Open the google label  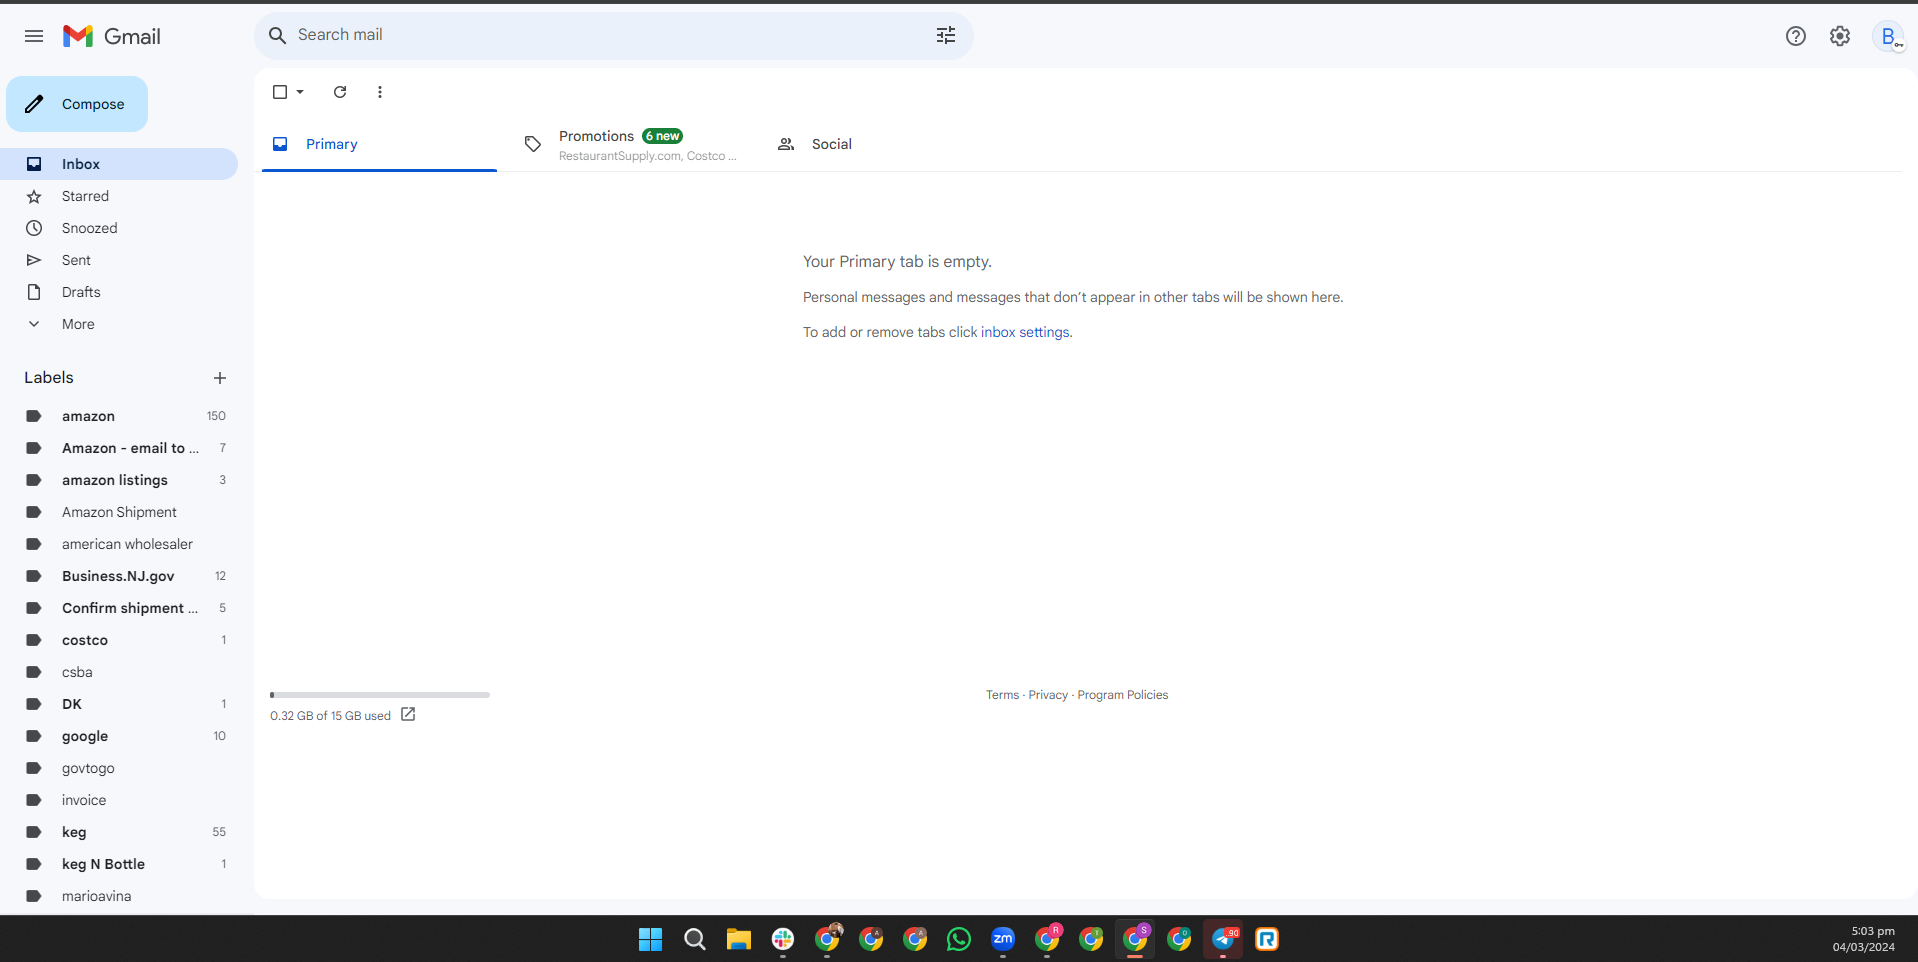point(119,736)
